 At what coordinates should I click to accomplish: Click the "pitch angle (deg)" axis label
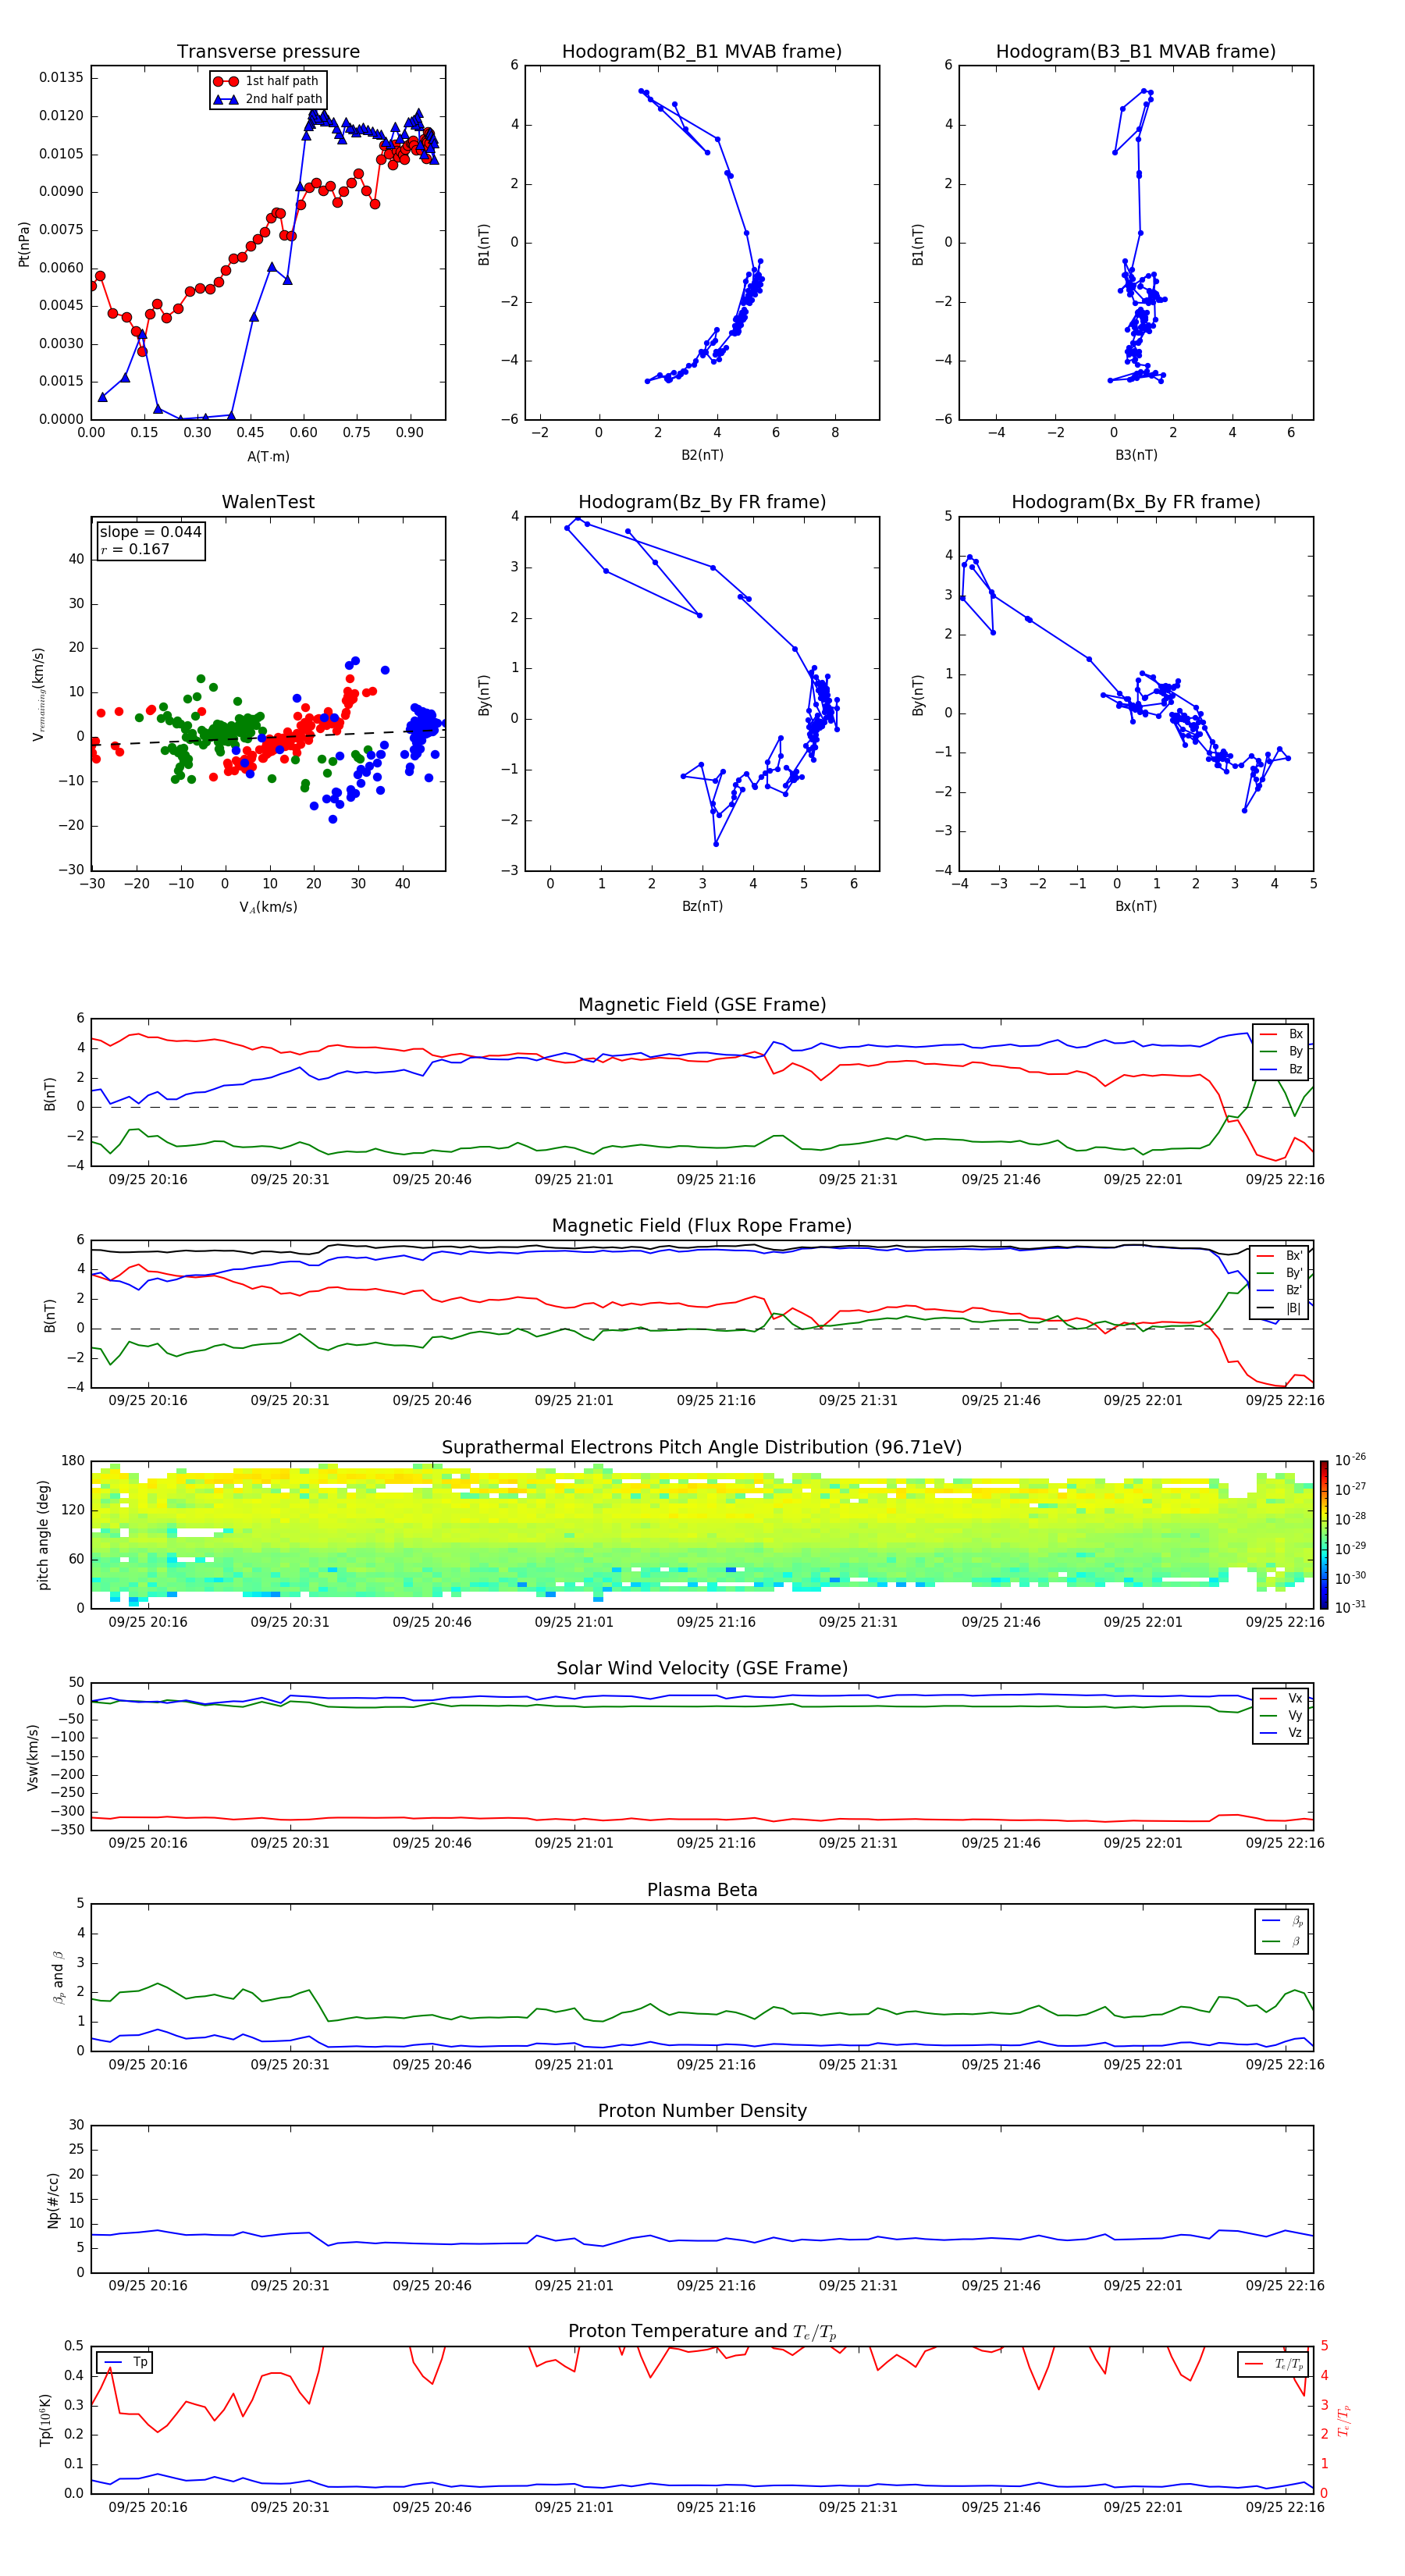click(x=43, y=1535)
